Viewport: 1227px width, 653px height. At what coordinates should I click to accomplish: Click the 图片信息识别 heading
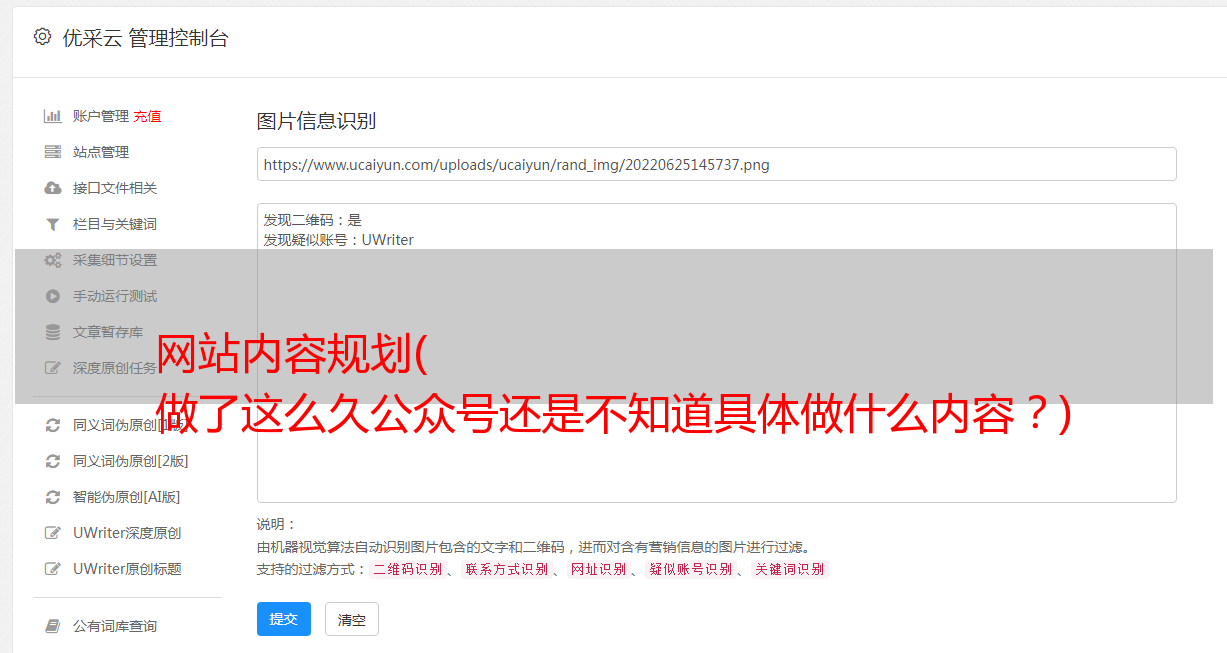(316, 121)
